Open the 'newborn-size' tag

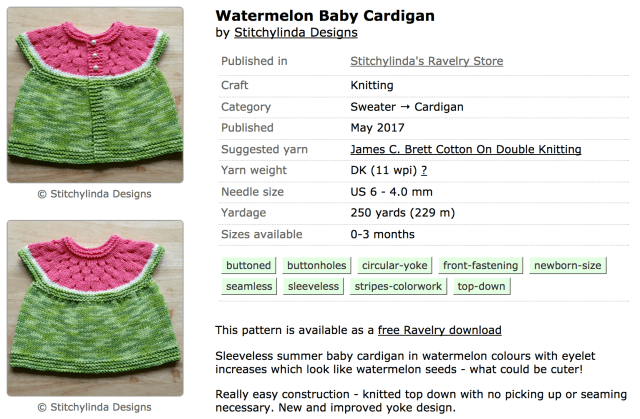point(568,266)
